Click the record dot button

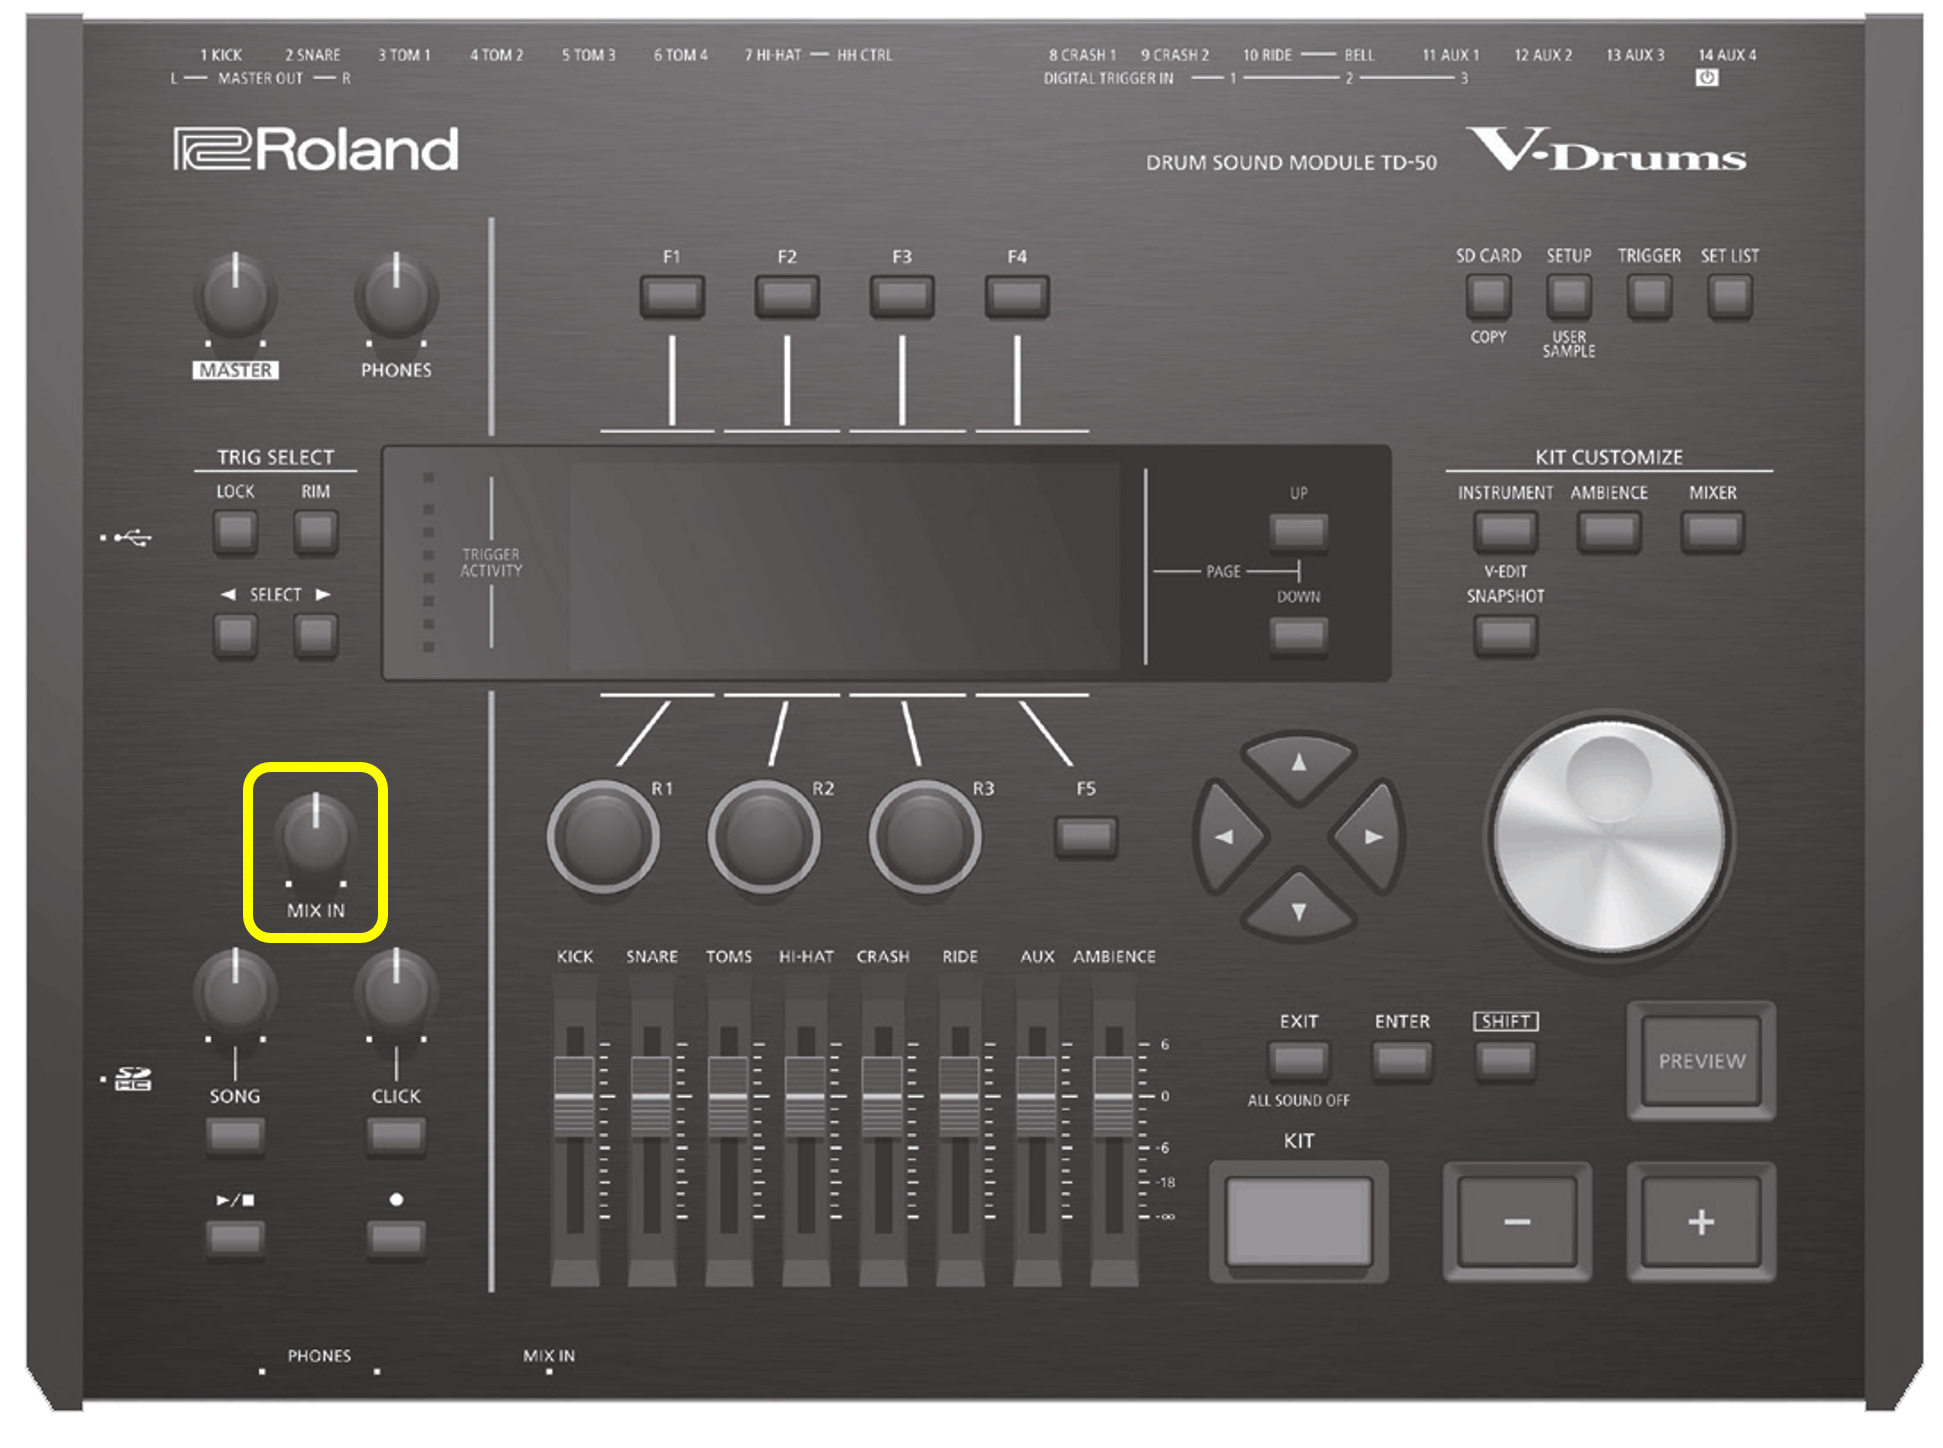coord(396,1240)
